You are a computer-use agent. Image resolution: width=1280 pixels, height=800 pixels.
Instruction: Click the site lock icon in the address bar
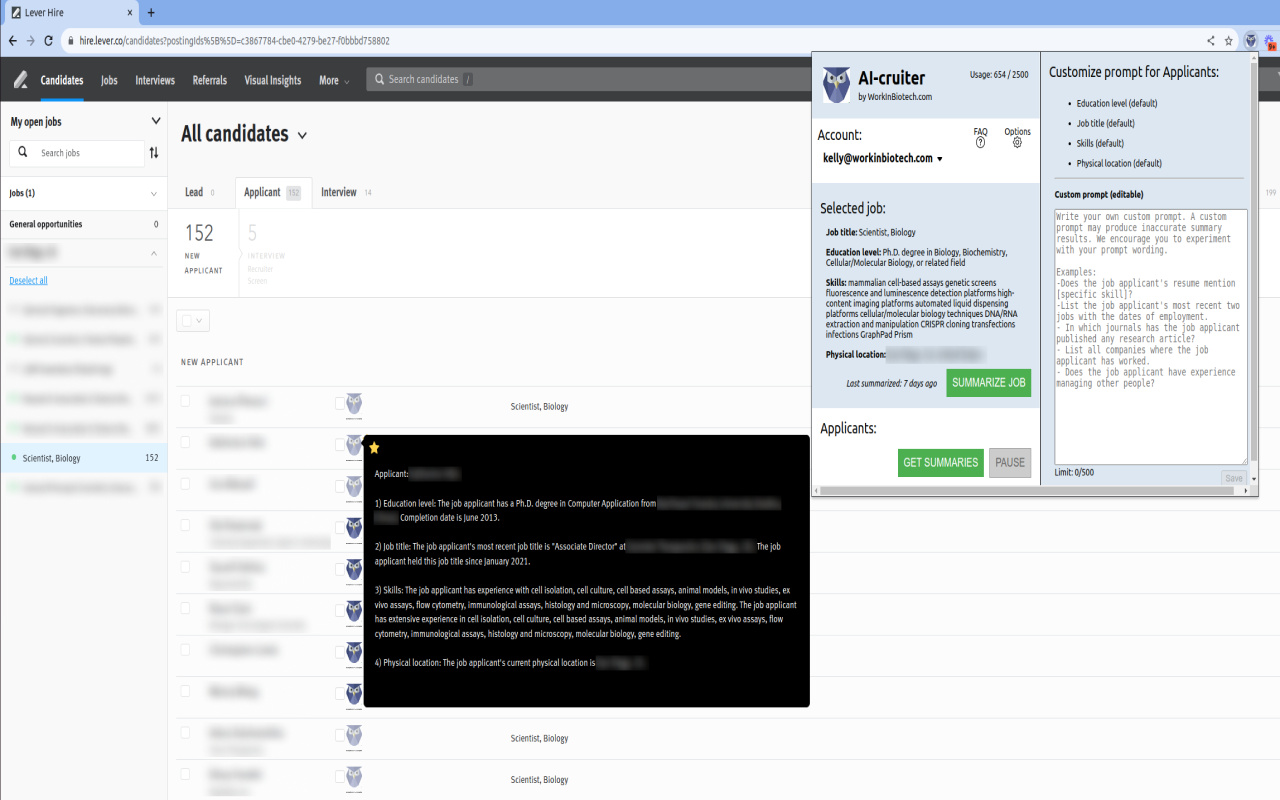pyautogui.click(x=71, y=41)
